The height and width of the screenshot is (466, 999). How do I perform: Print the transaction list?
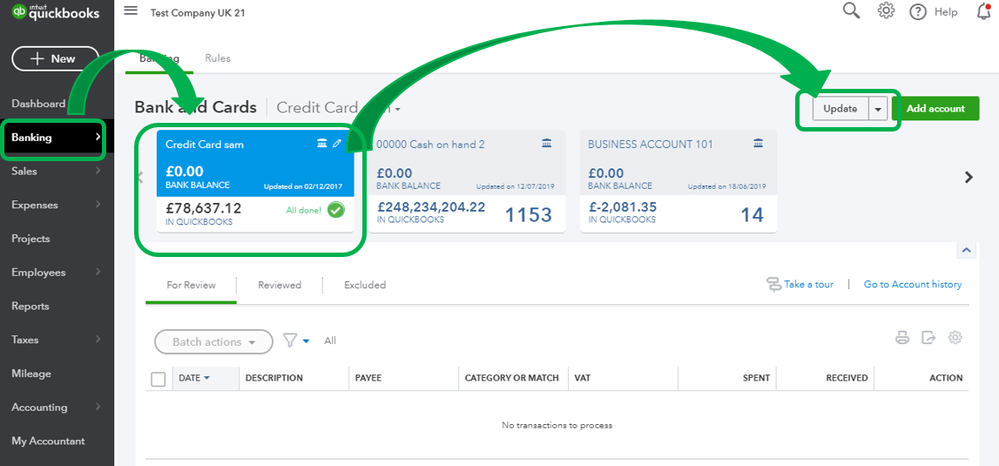click(x=902, y=338)
